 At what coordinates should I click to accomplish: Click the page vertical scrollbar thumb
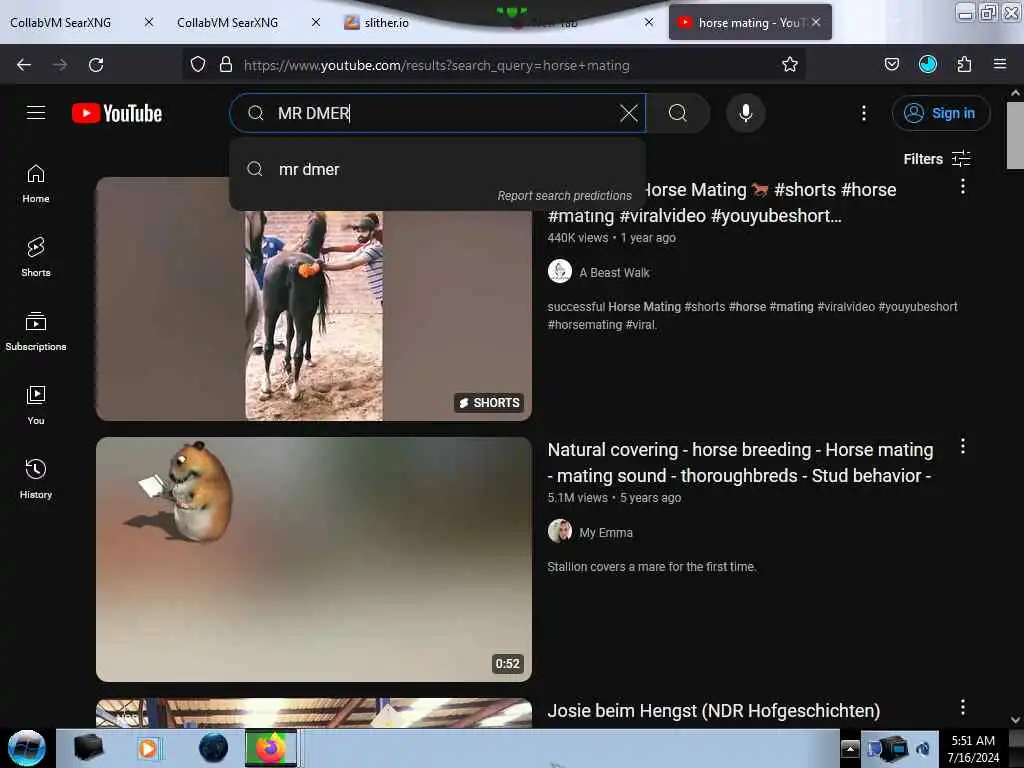(x=1015, y=135)
